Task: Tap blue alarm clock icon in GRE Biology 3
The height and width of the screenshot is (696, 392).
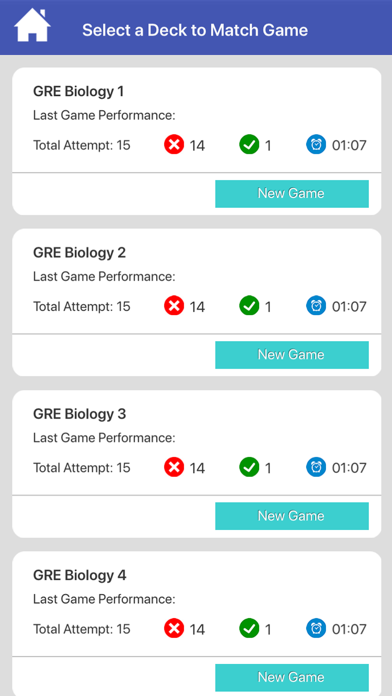Action: tap(316, 467)
